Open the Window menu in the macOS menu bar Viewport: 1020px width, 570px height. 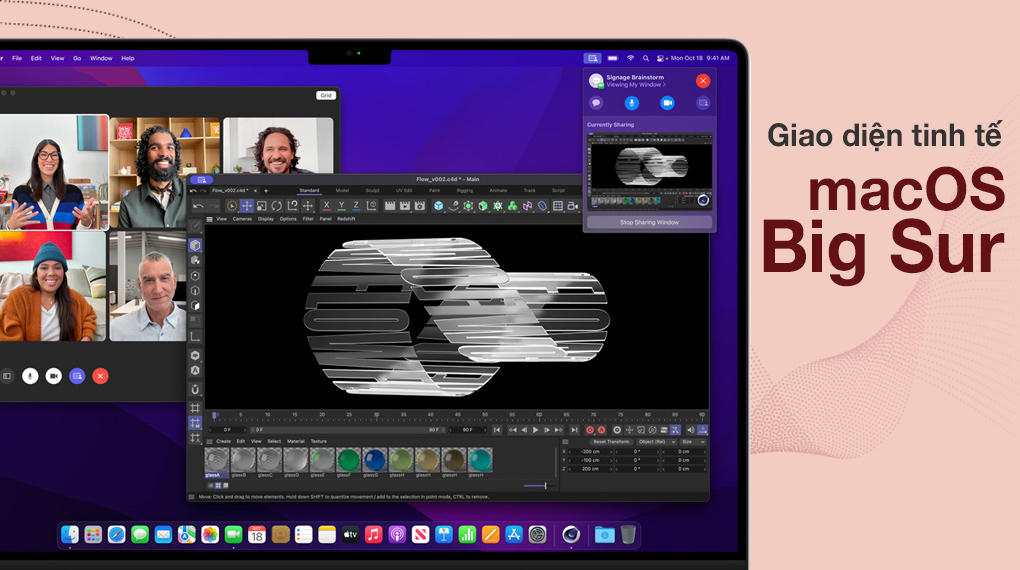(x=101, y=58)
